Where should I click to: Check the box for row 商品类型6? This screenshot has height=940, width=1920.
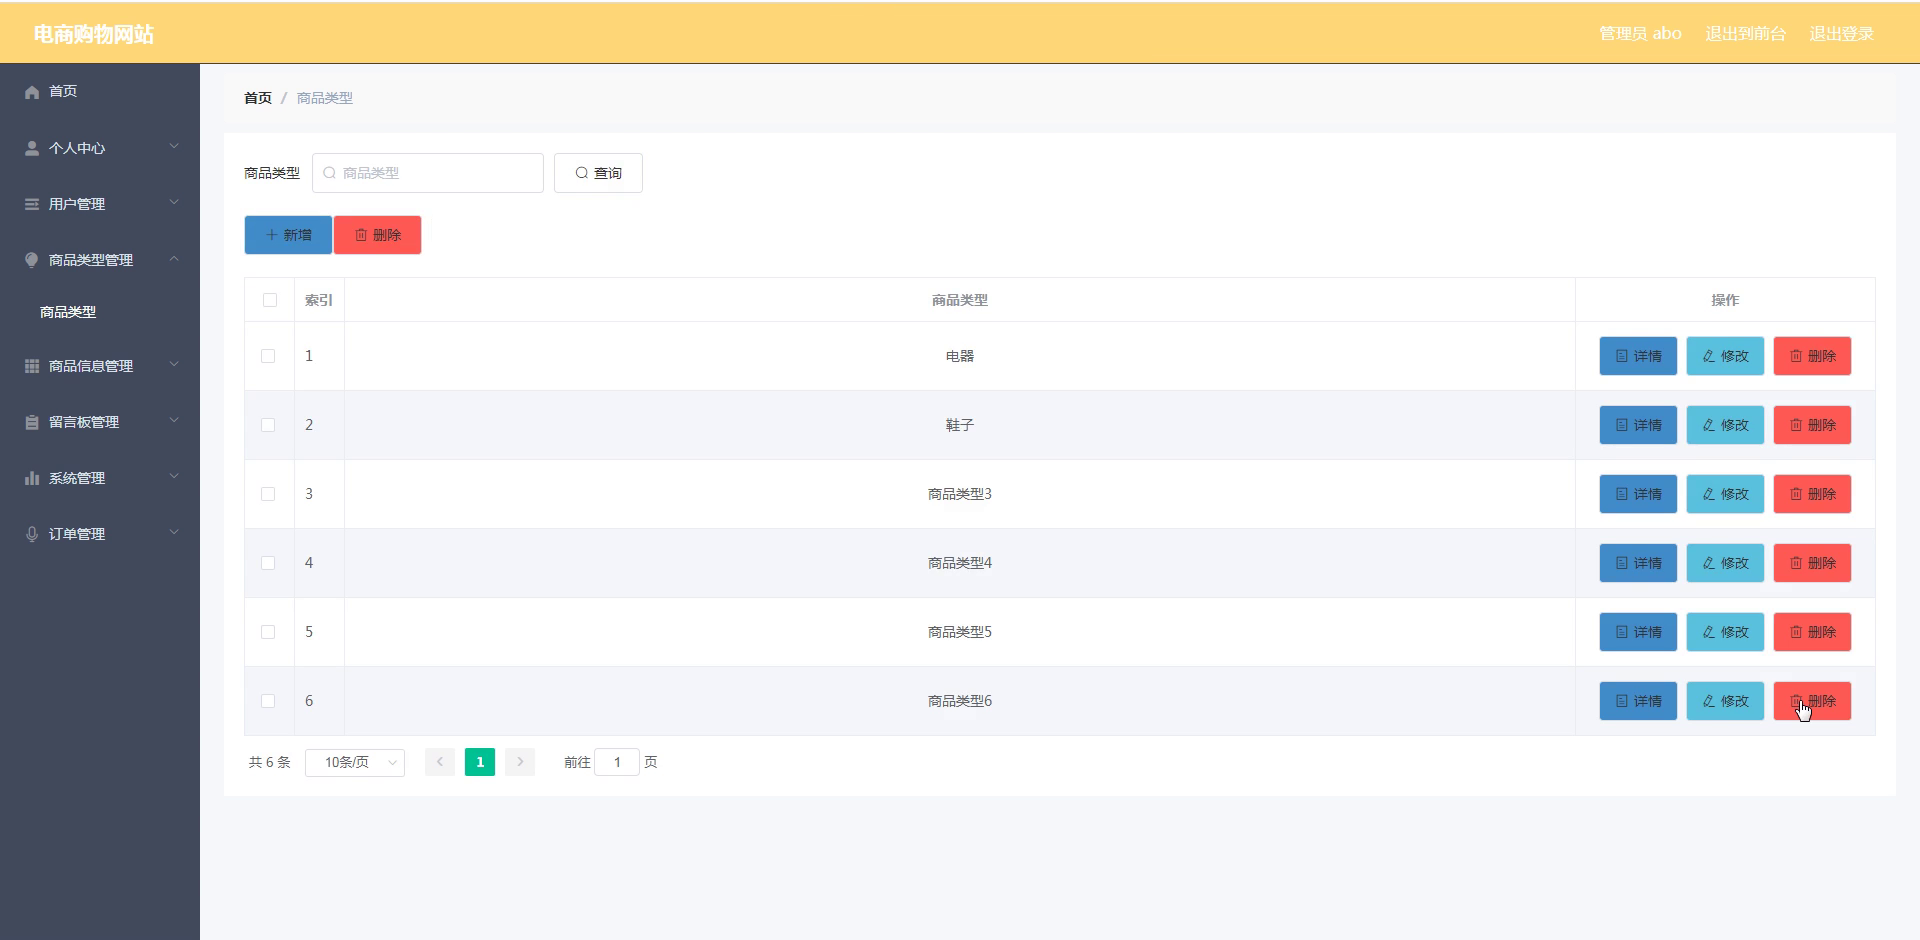pos(268,701)
